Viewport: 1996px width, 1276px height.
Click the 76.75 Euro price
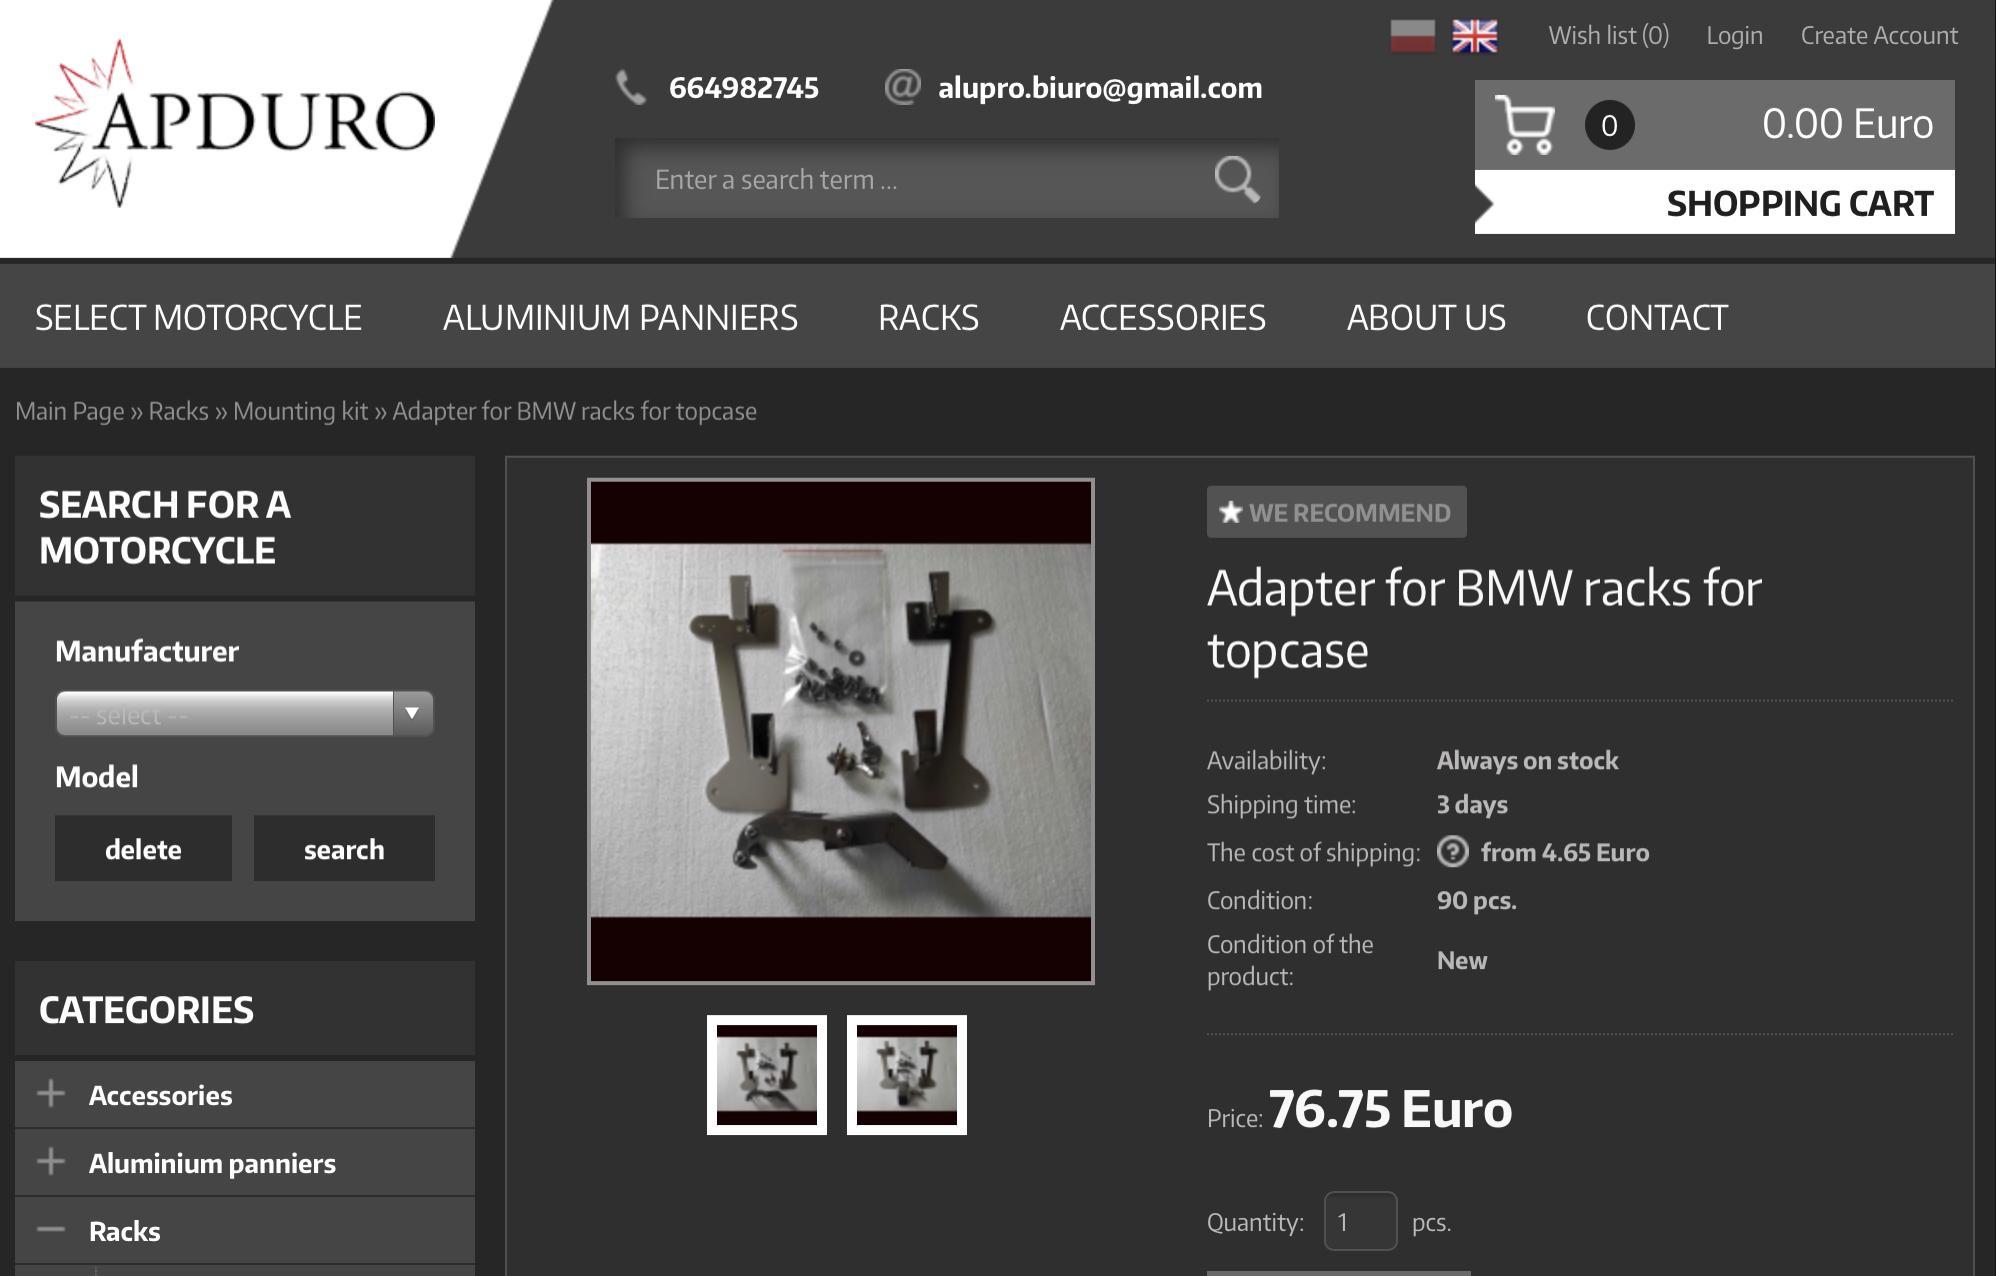tap(1390, 1109)
